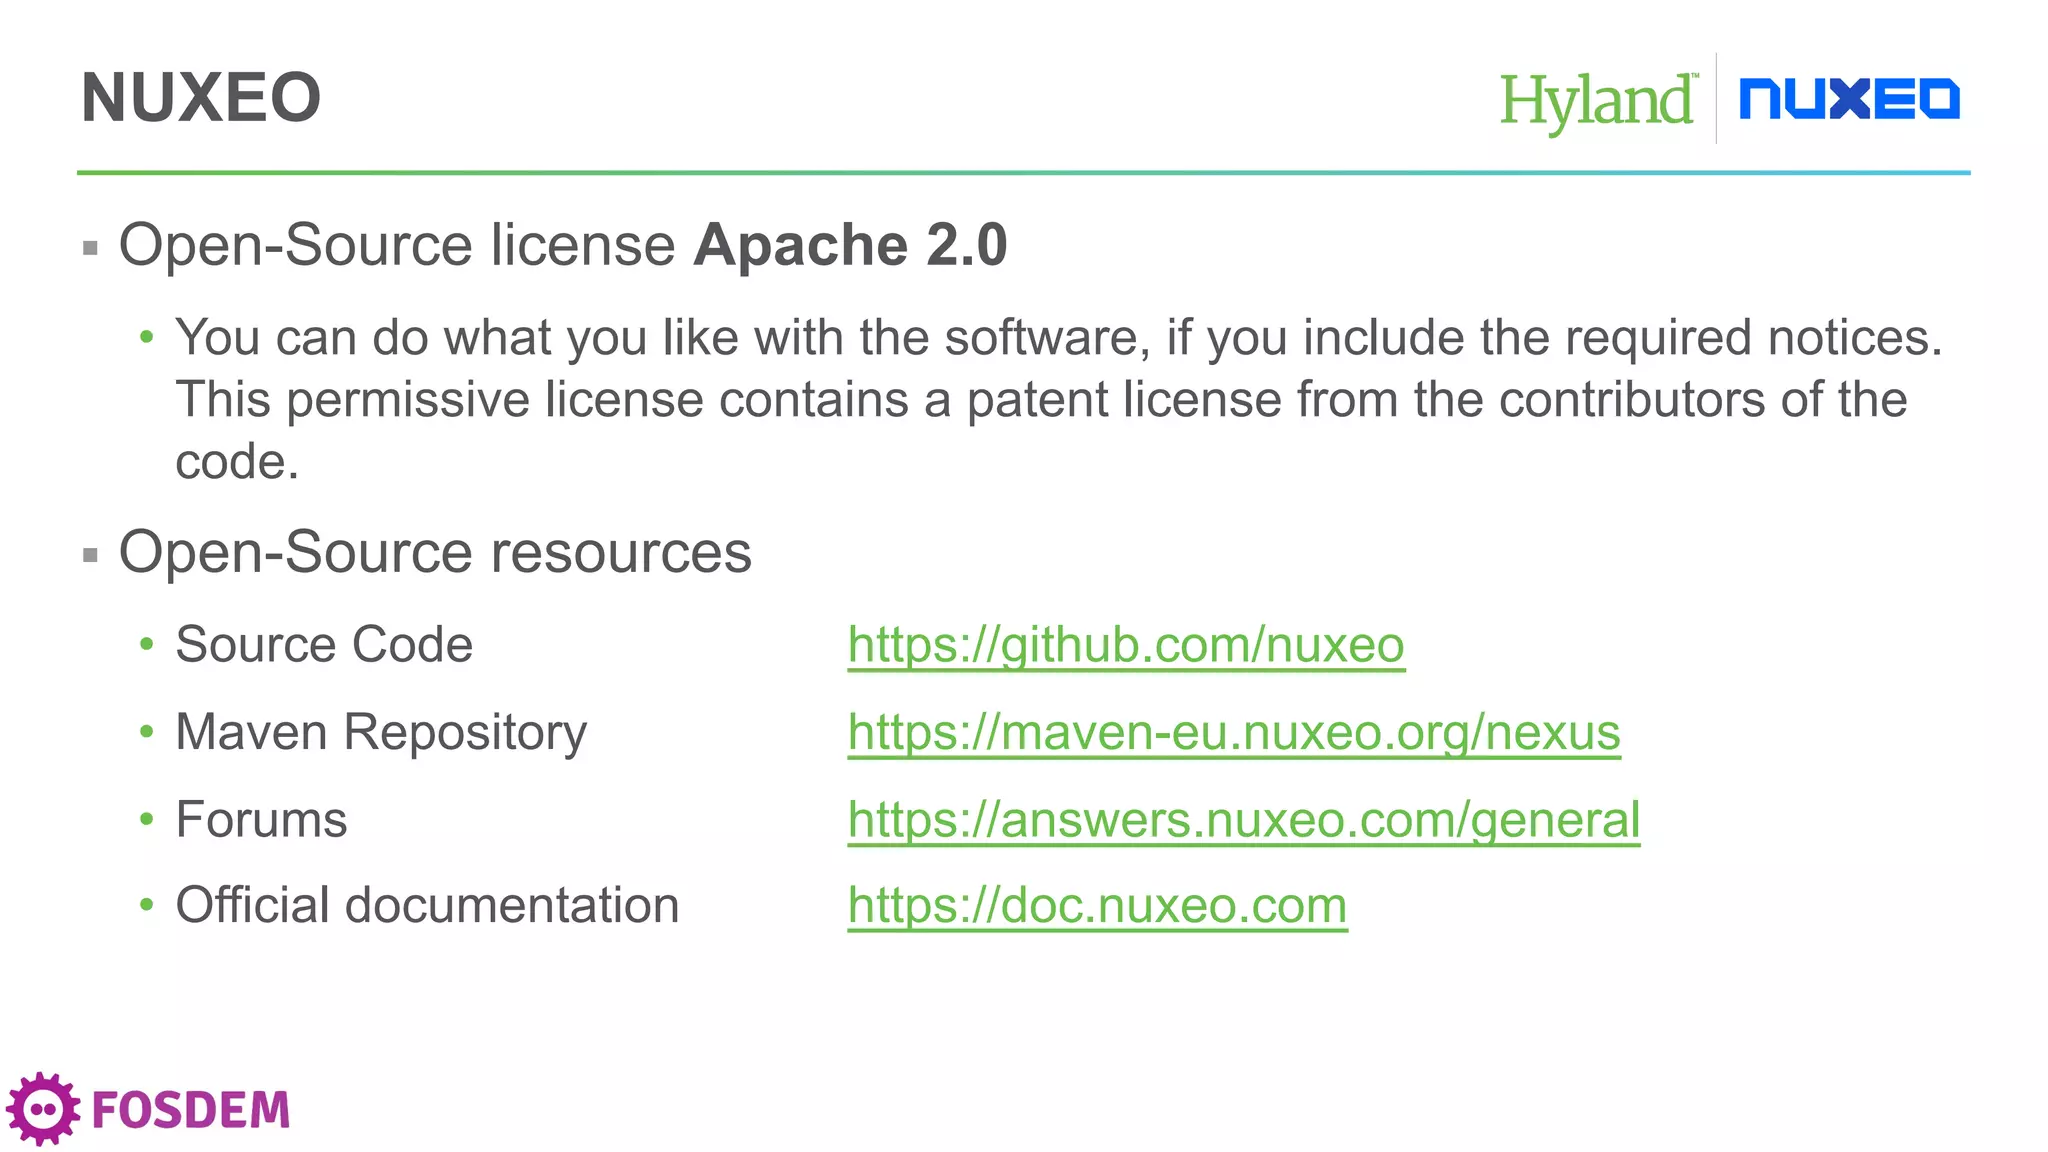Click the 'Official documentation' label
This screenshot has height=1152, width=2048.
click(427, 905)
